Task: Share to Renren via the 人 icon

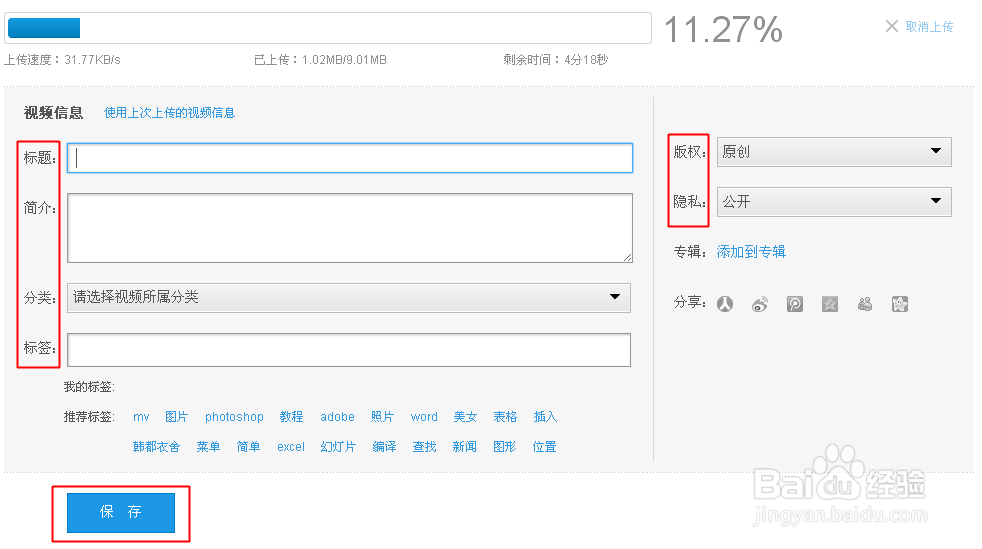Action: 725,304
